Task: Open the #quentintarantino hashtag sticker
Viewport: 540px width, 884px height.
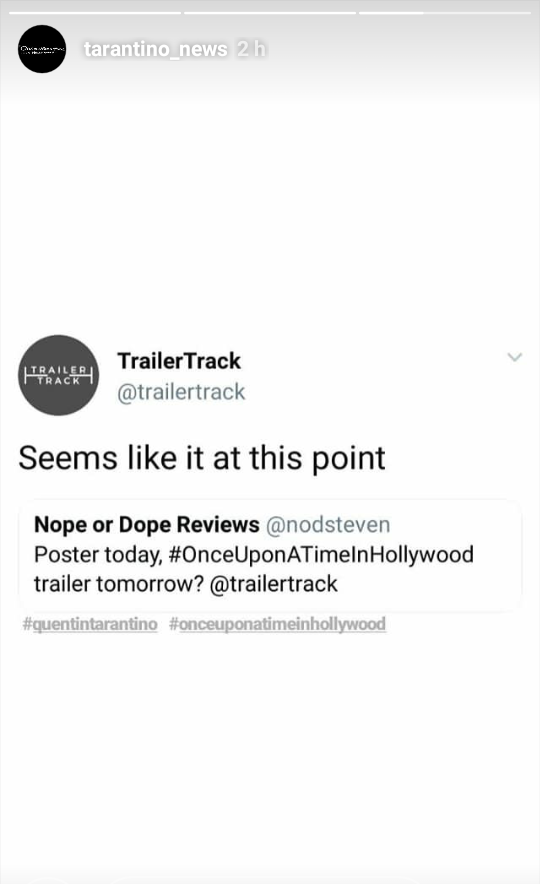Action: pos(90,624)
